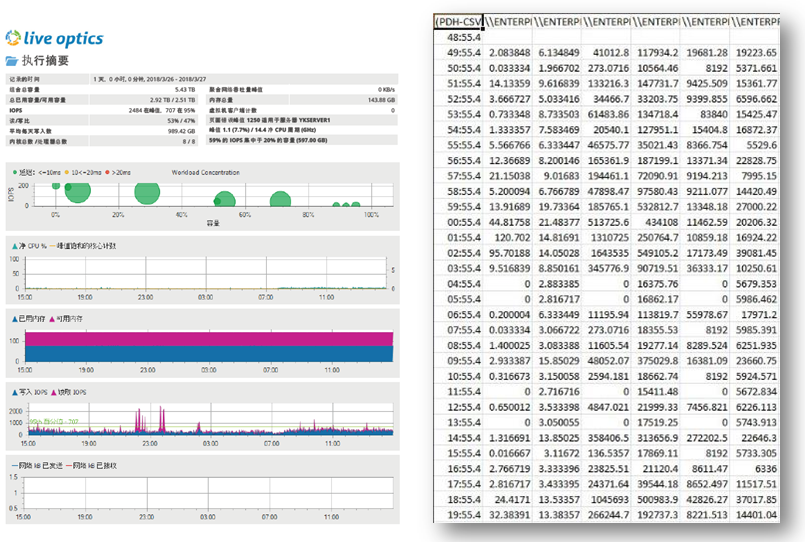Select cell with value 44.81758
The image size is (805, 542).
point(508,222)
